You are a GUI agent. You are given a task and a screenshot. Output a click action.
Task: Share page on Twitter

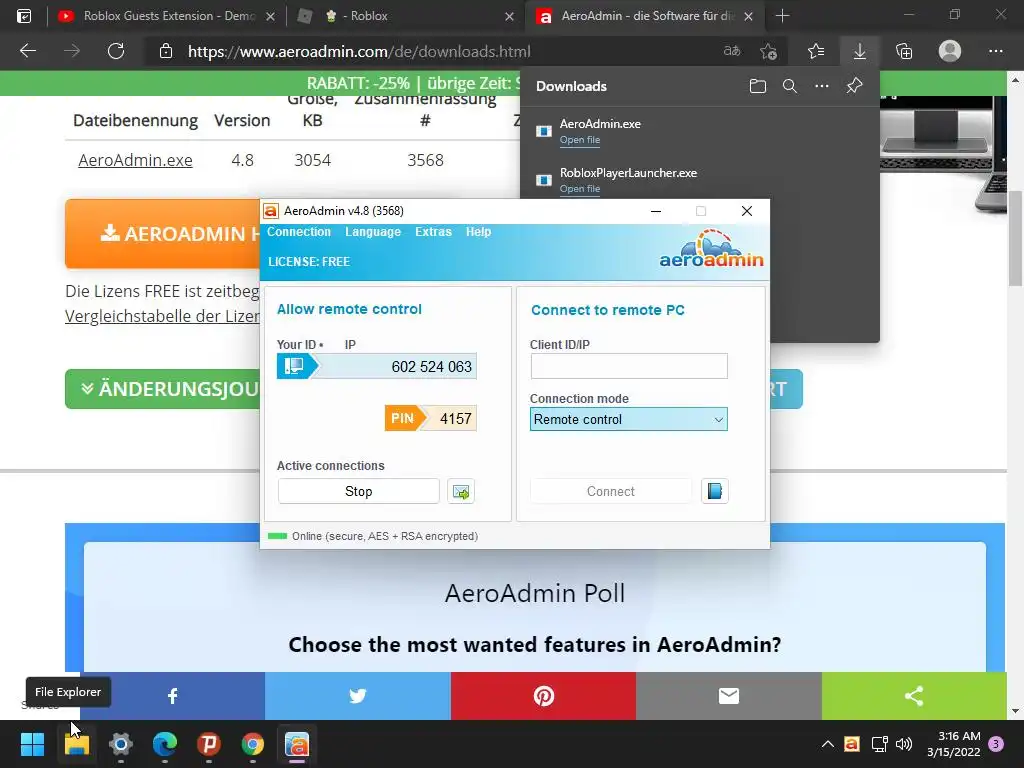tap(358, 696)
